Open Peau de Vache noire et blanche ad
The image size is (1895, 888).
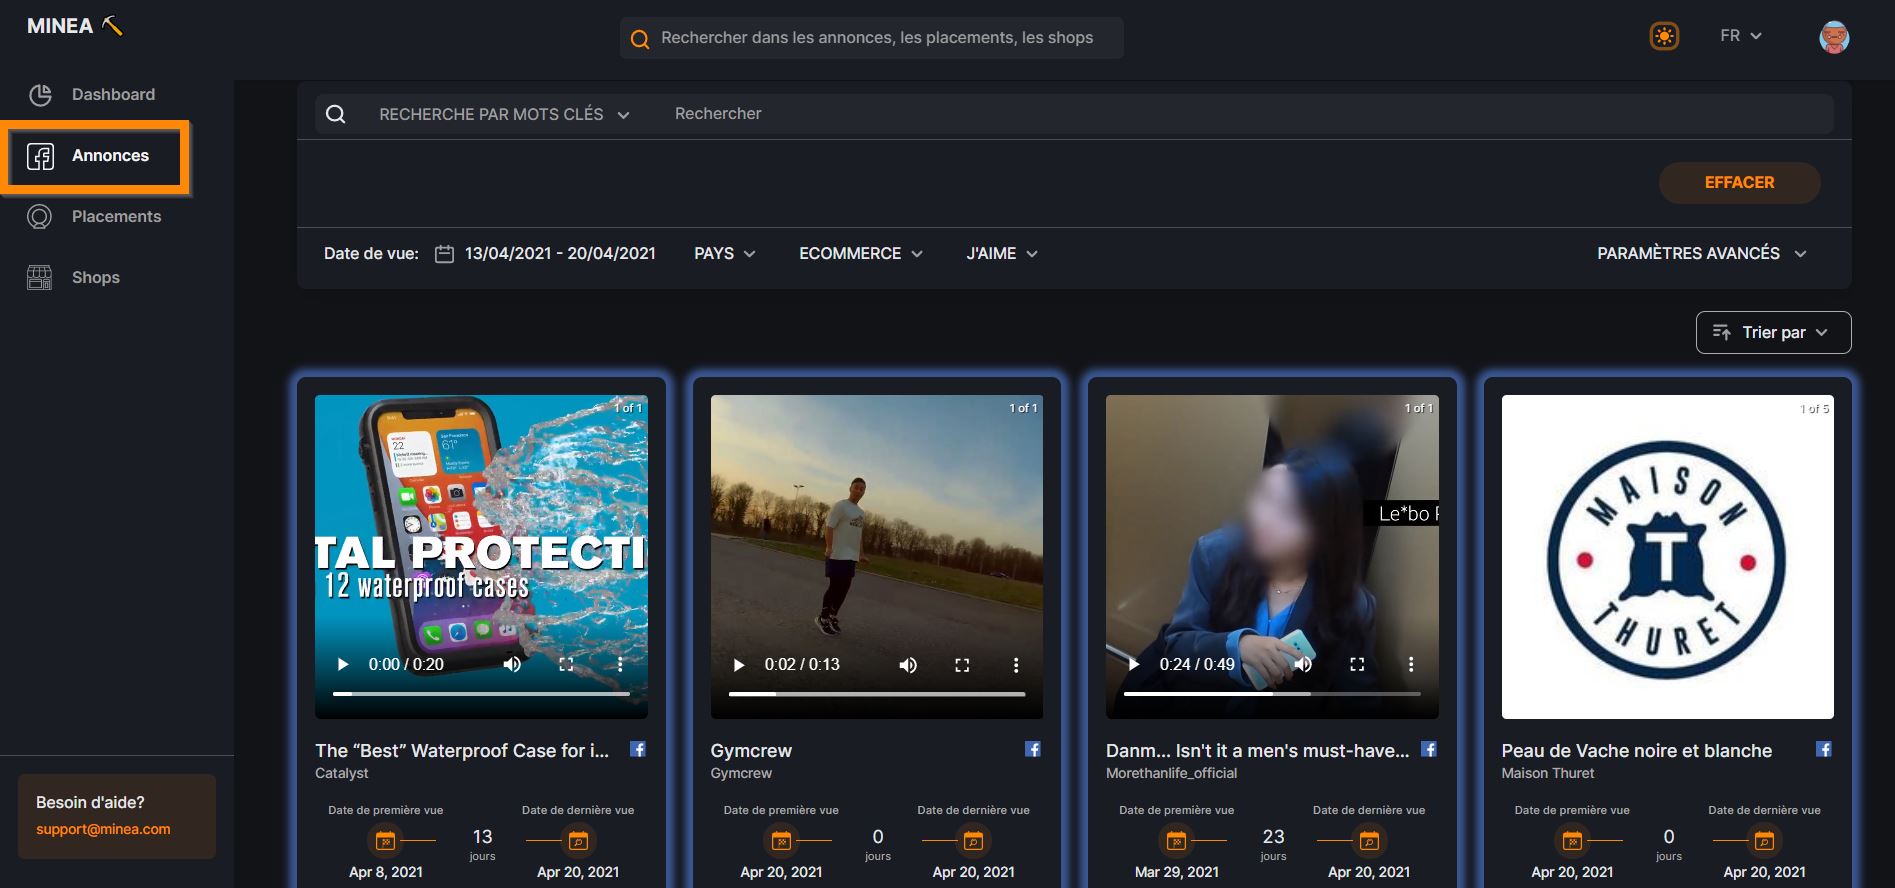pyautogui.click(x=1636, y=751)
